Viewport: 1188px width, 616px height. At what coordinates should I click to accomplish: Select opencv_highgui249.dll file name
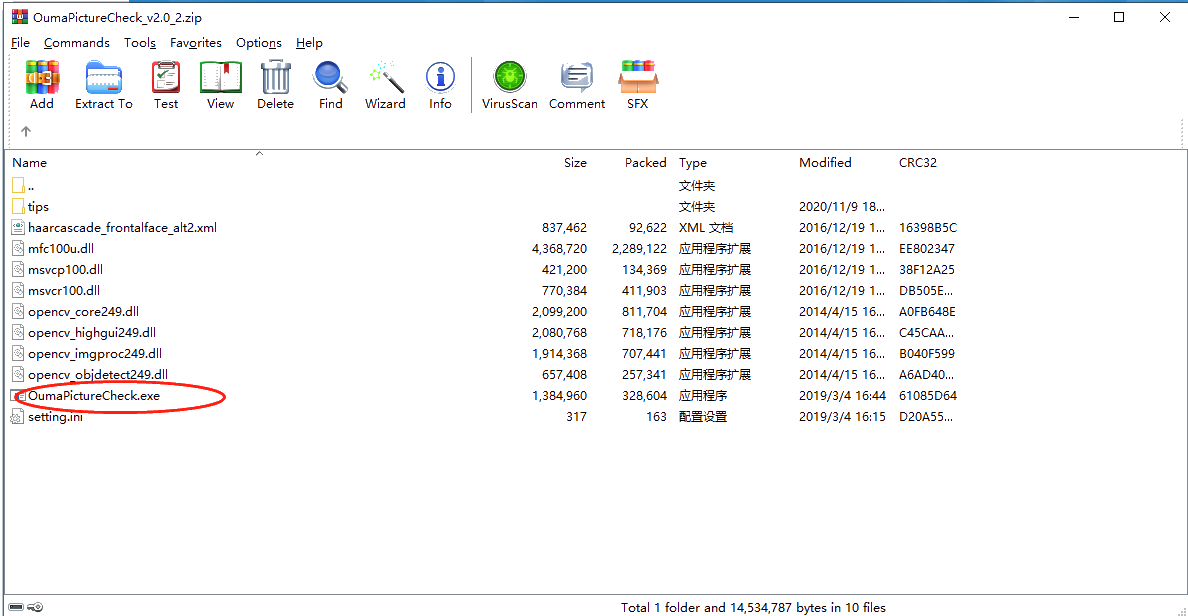pyautogui.click(x=92, y=333)
